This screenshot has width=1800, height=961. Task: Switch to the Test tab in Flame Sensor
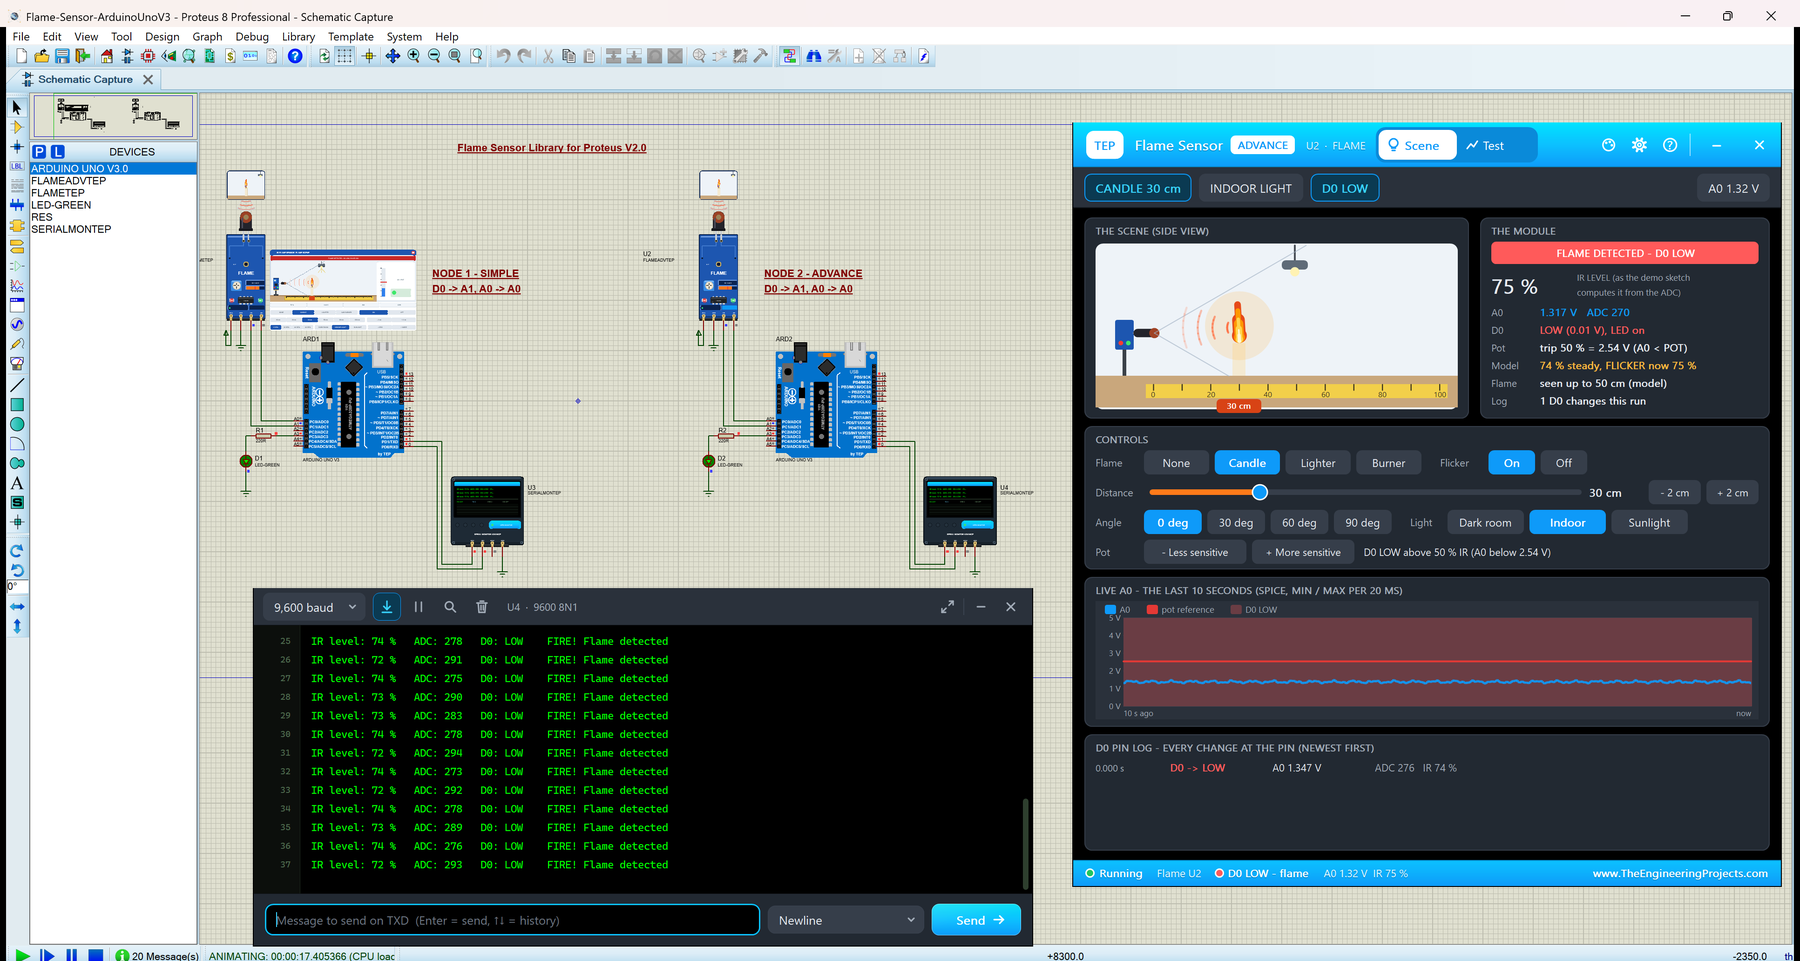coord(1486,145)
